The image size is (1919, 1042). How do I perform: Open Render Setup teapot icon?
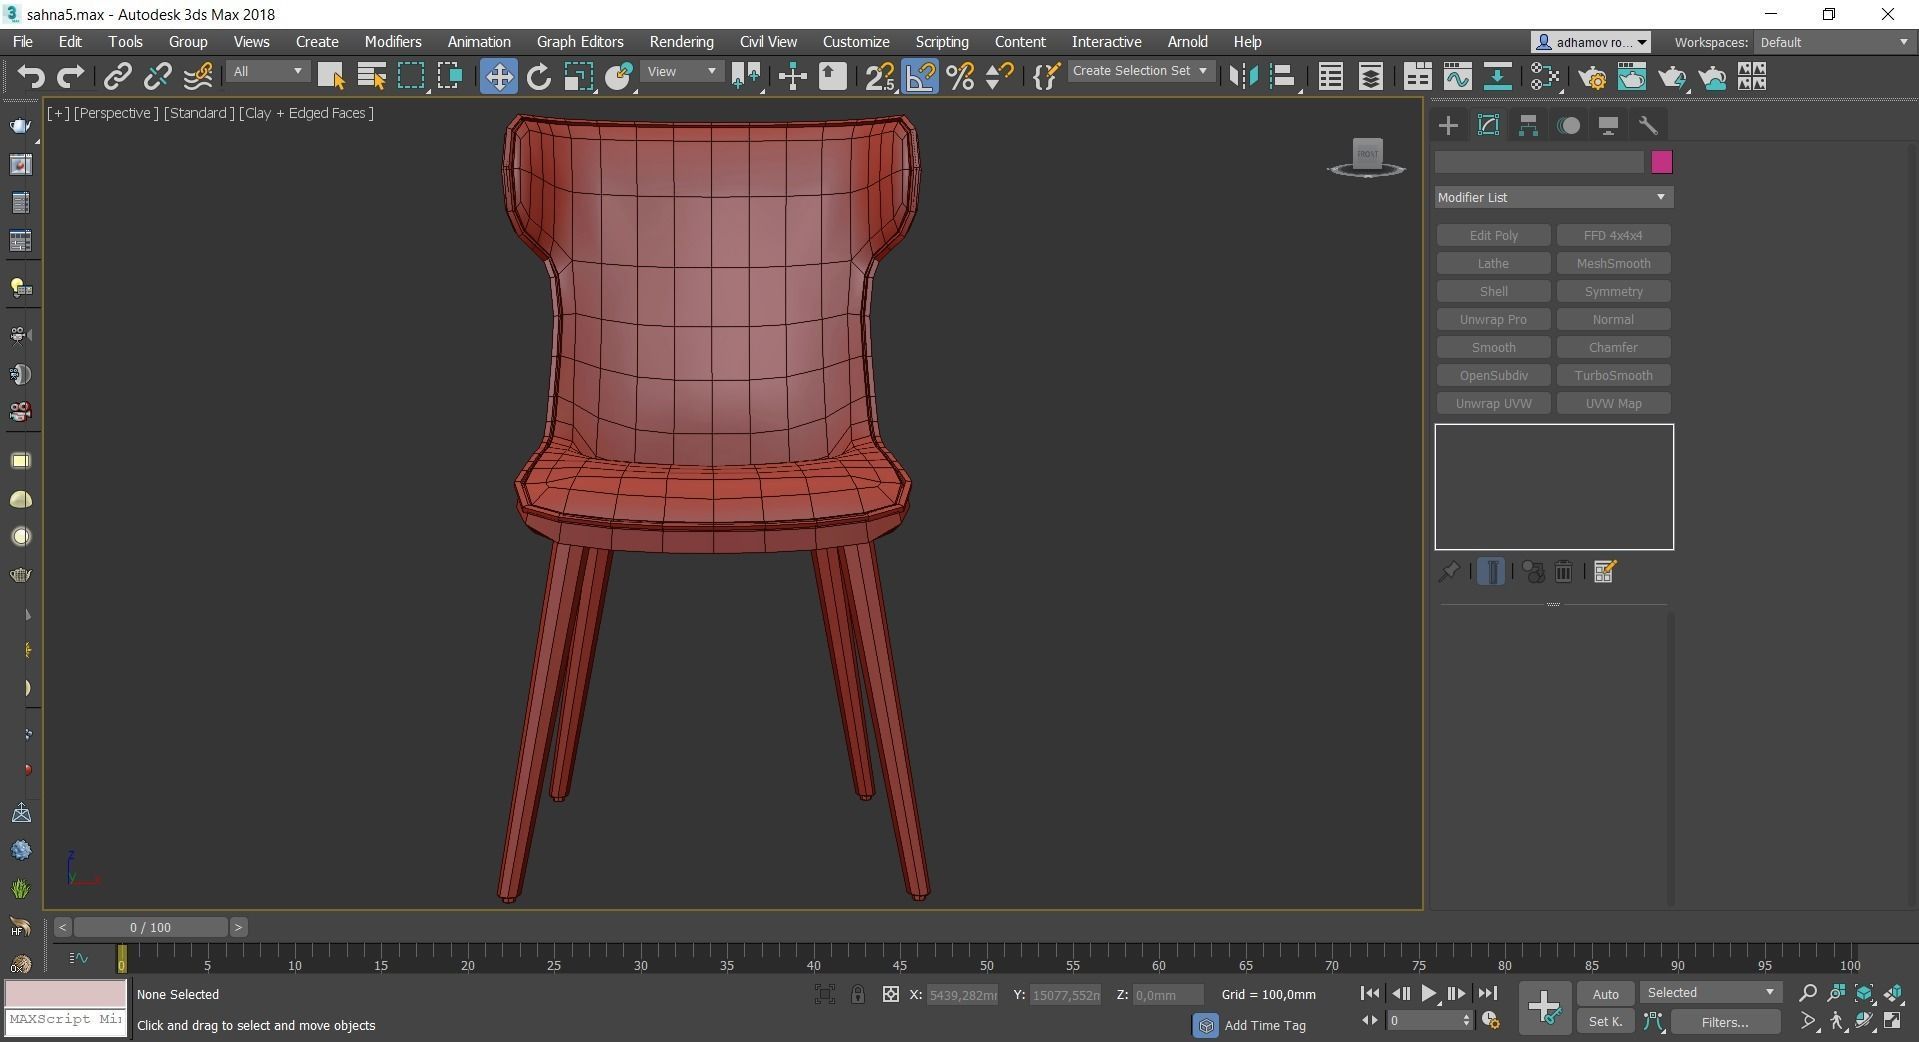pos(1592,76)
